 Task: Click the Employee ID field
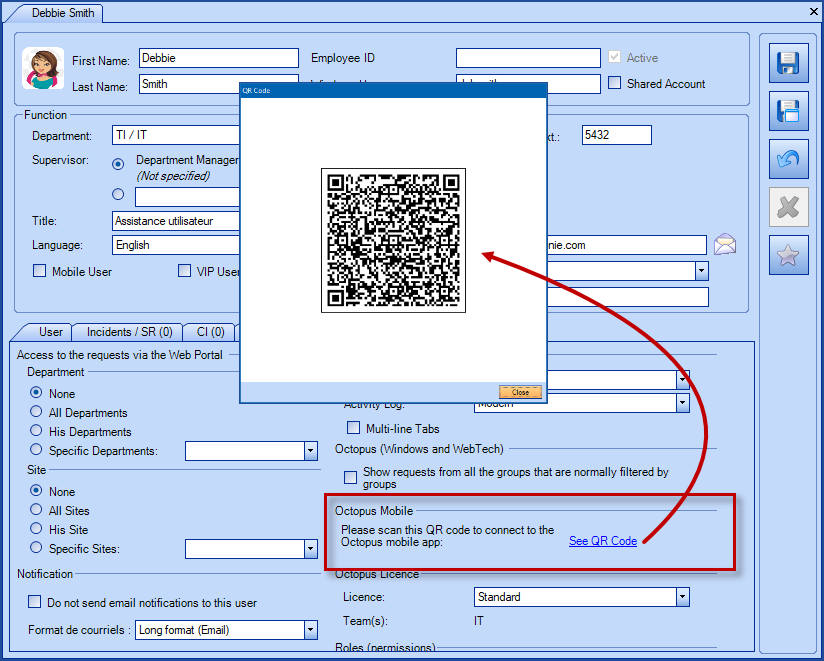click(x=528, y=58)
